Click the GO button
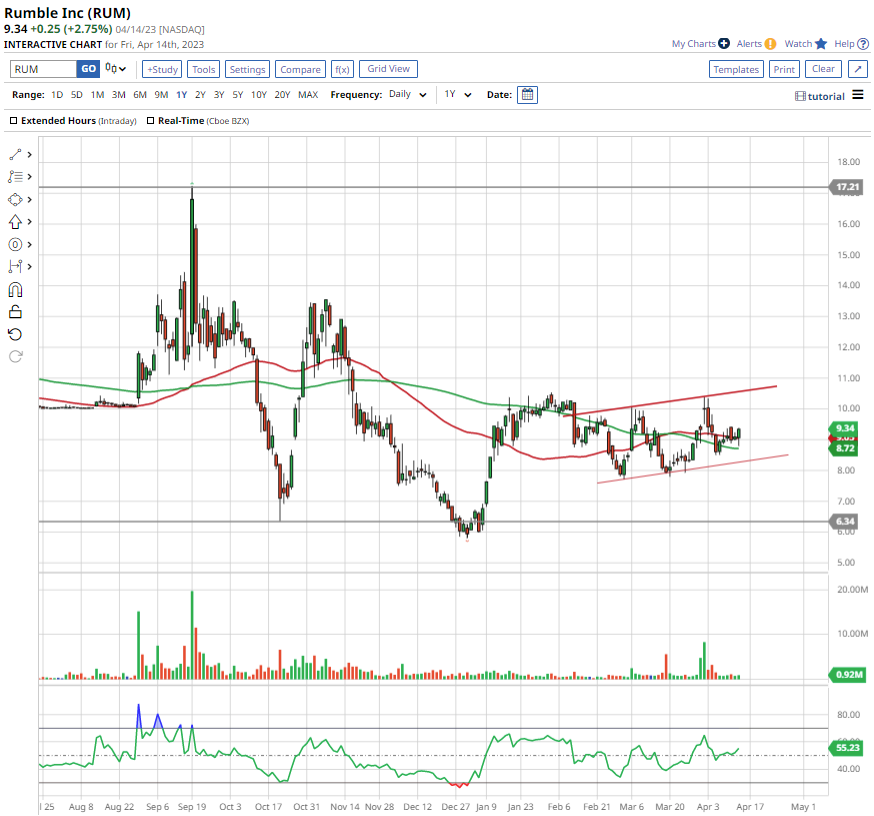The height and width of the screenshot is (816, 874). point(89,69)
